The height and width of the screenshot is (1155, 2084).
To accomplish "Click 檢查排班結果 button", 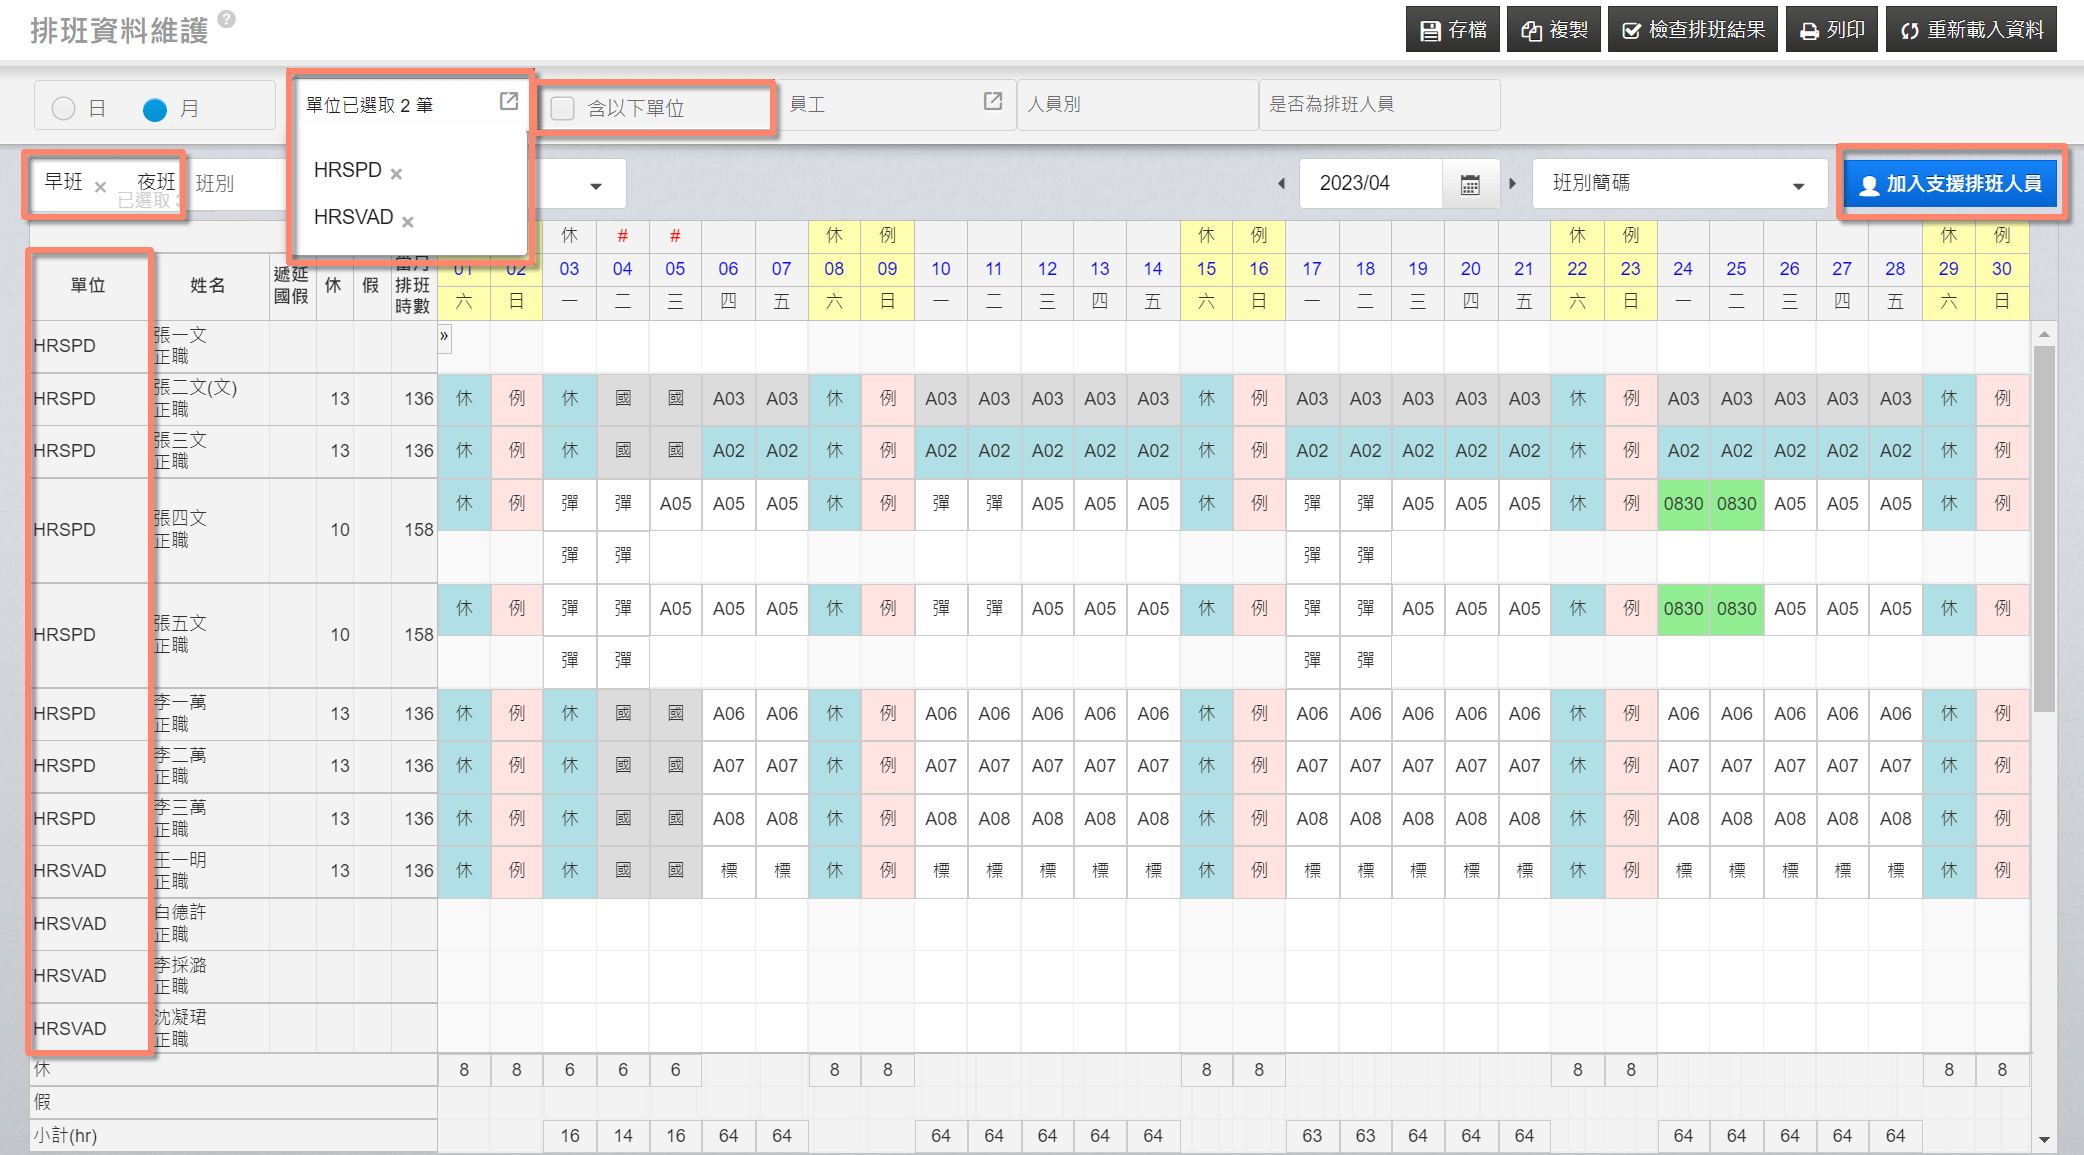I will coord(1692,30).
